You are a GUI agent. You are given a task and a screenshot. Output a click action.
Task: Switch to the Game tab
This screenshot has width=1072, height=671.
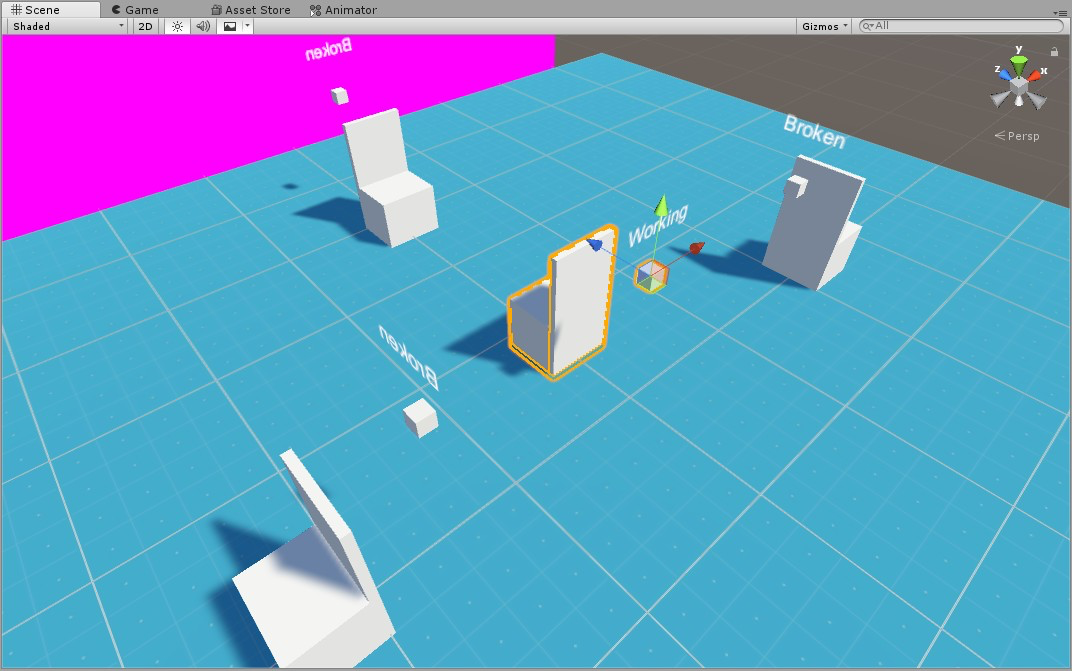[x=135, y=10]
